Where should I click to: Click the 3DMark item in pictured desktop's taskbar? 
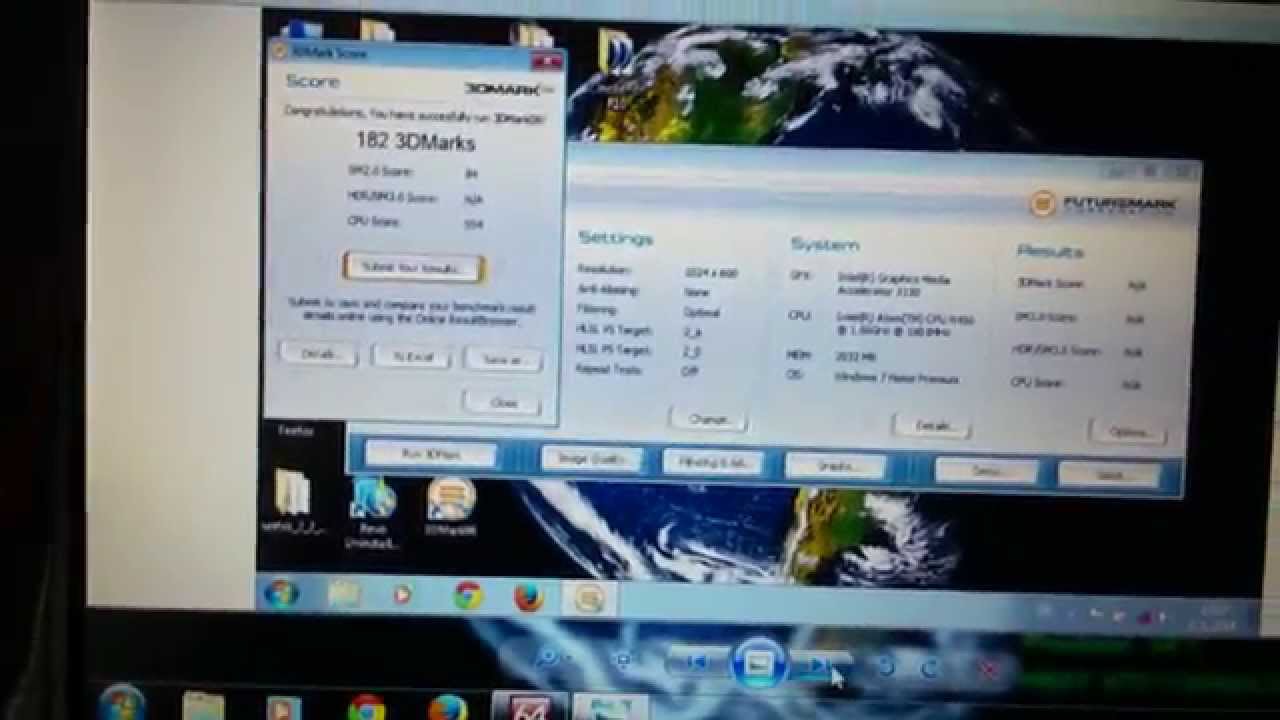tap(590, 598)
